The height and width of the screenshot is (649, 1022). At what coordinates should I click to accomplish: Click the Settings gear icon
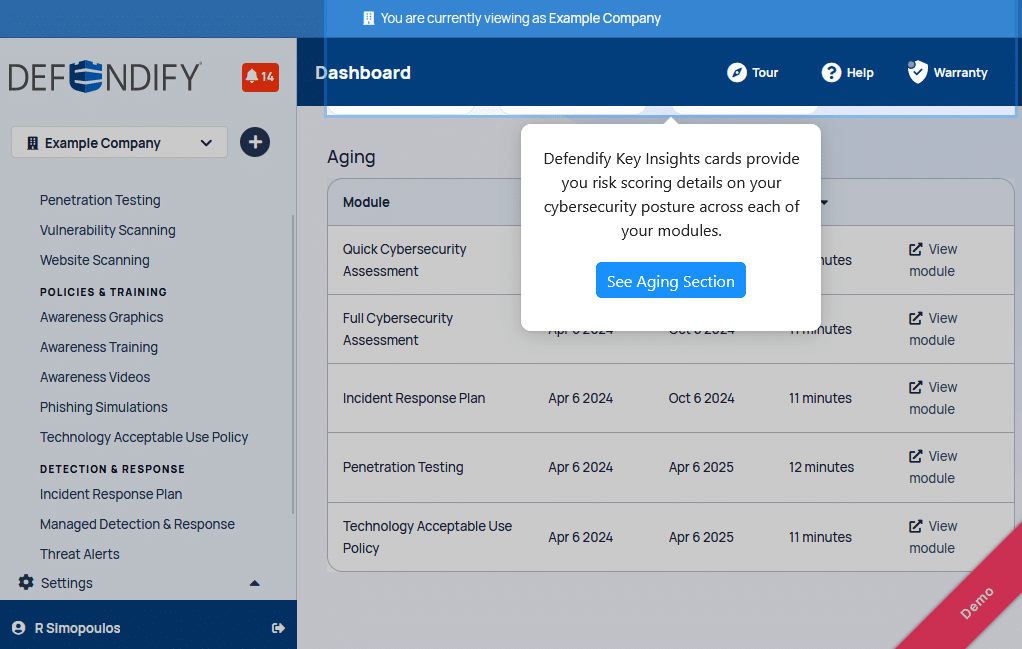(x=26, y=583)
